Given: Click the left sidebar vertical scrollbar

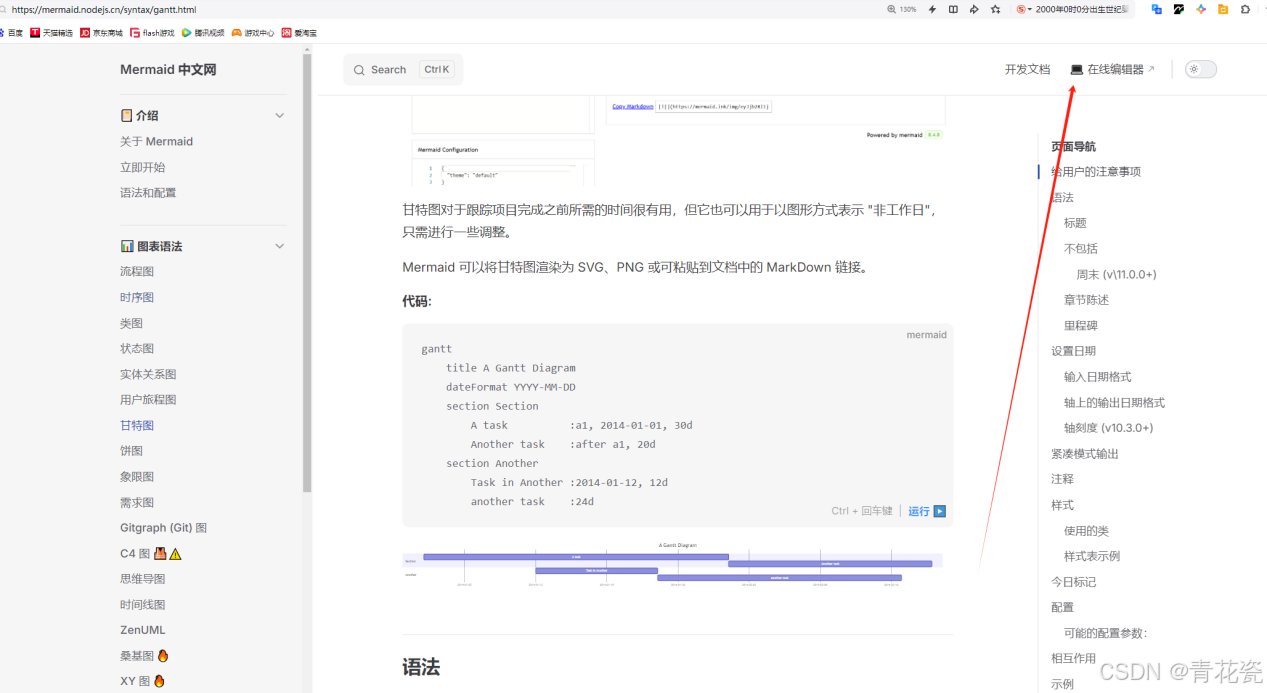Looking at the screenshot, I should (308, 272).
